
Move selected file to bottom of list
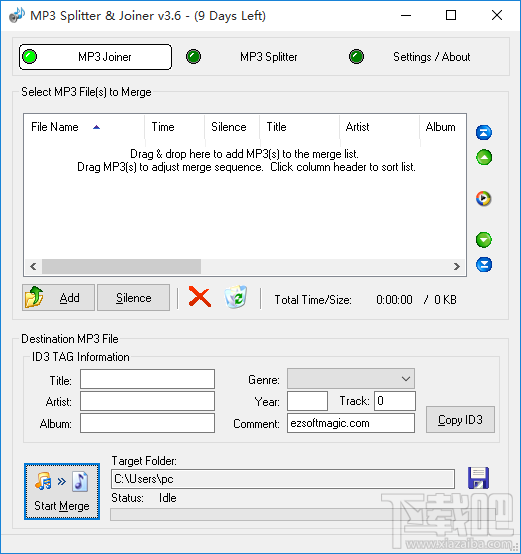[x=484, y=265]
